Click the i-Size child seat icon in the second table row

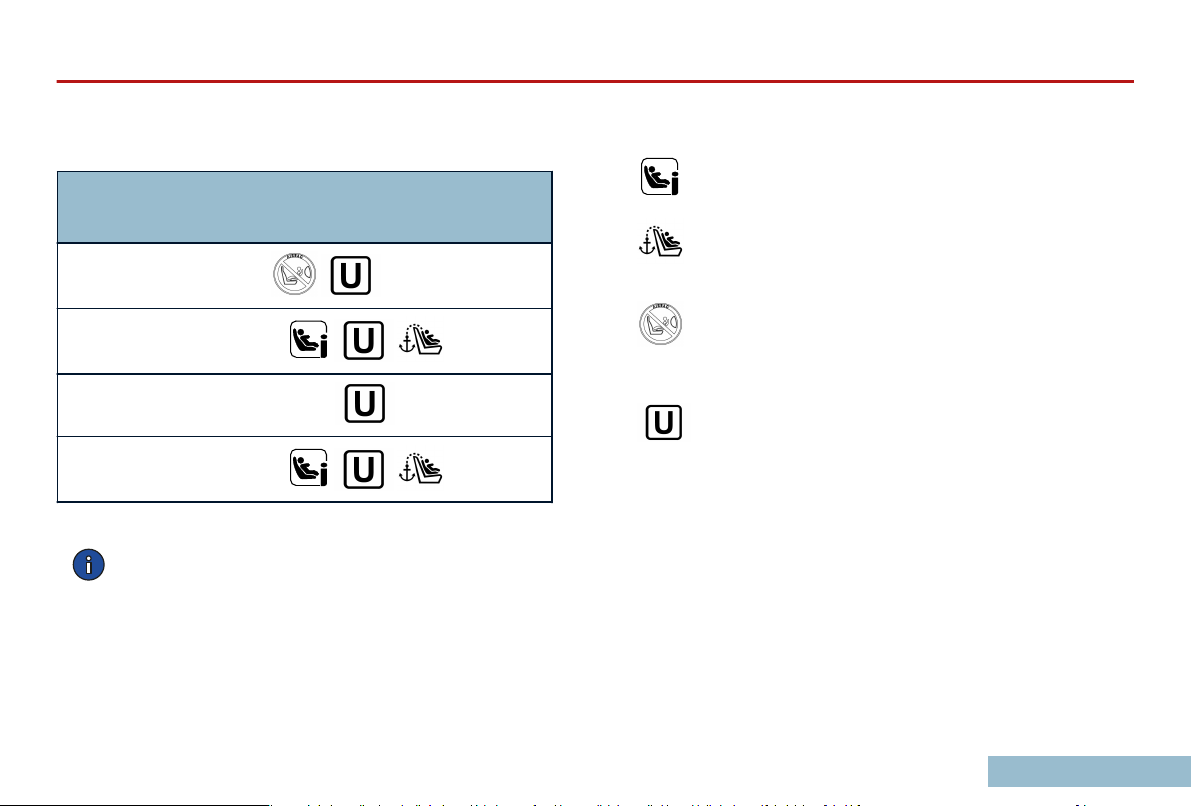pyautogui.click(x=309, y=340)
